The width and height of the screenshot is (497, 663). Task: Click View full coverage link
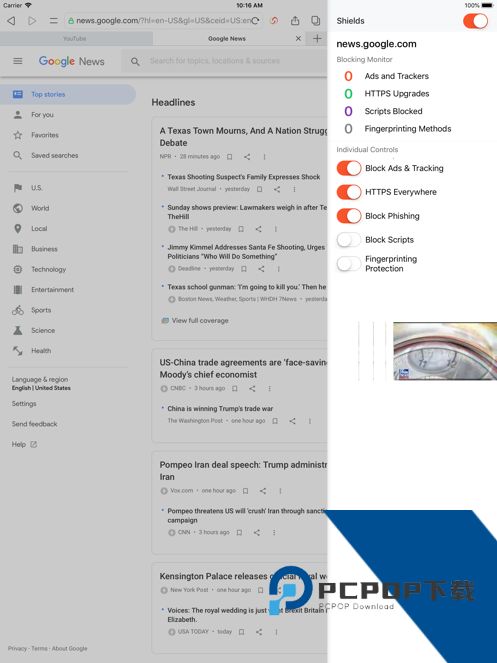click(195, 321)
